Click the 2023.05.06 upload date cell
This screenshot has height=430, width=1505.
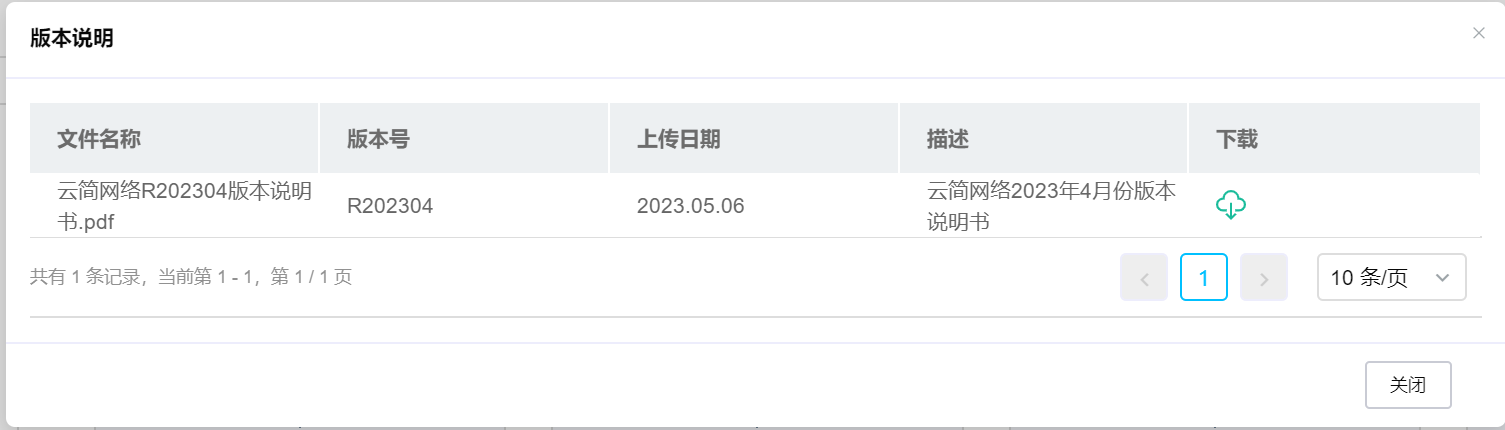pos(690,206)
